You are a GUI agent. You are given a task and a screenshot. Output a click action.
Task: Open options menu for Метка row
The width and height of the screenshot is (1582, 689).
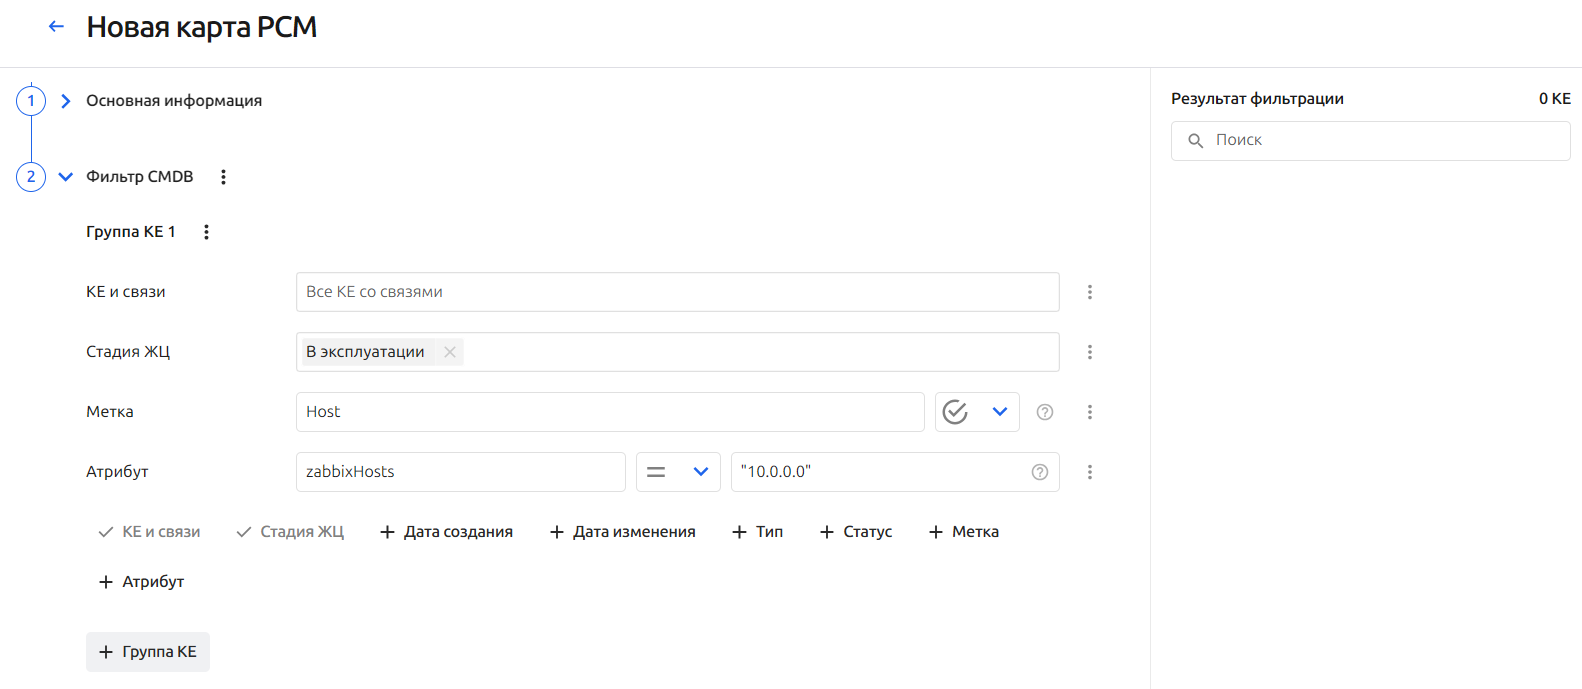(x=1090, y=412)
